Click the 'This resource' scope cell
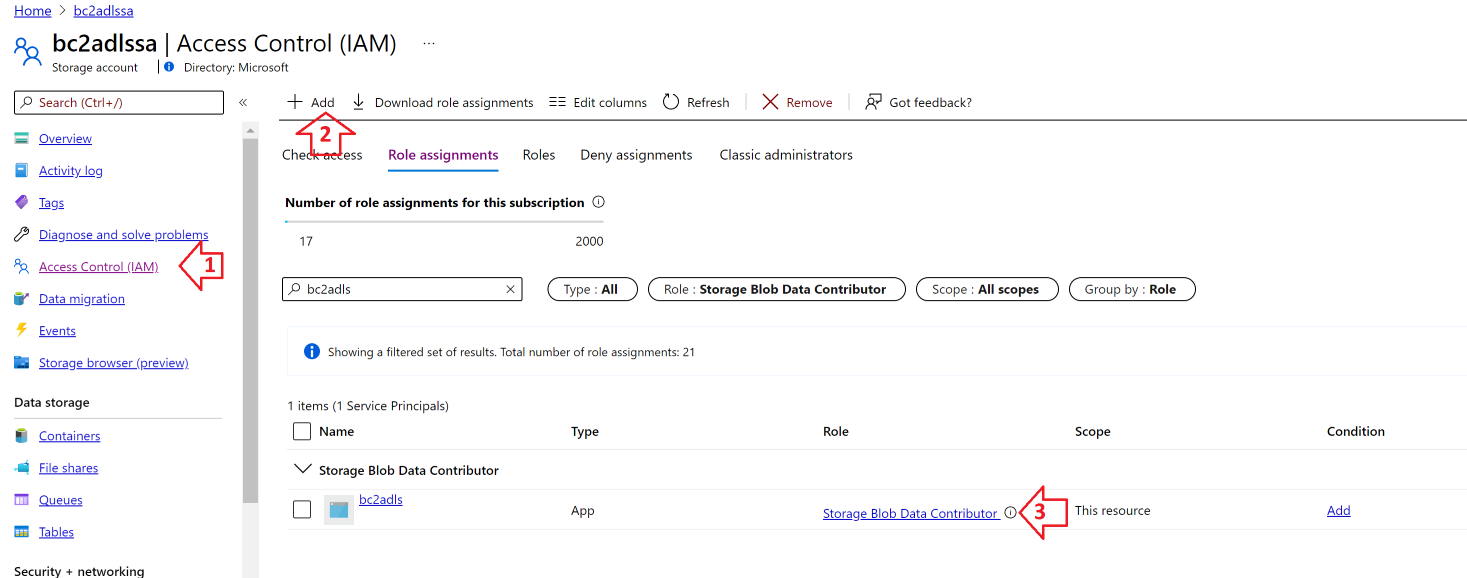Screen dimensions: 1467x578 [1112, 510]
